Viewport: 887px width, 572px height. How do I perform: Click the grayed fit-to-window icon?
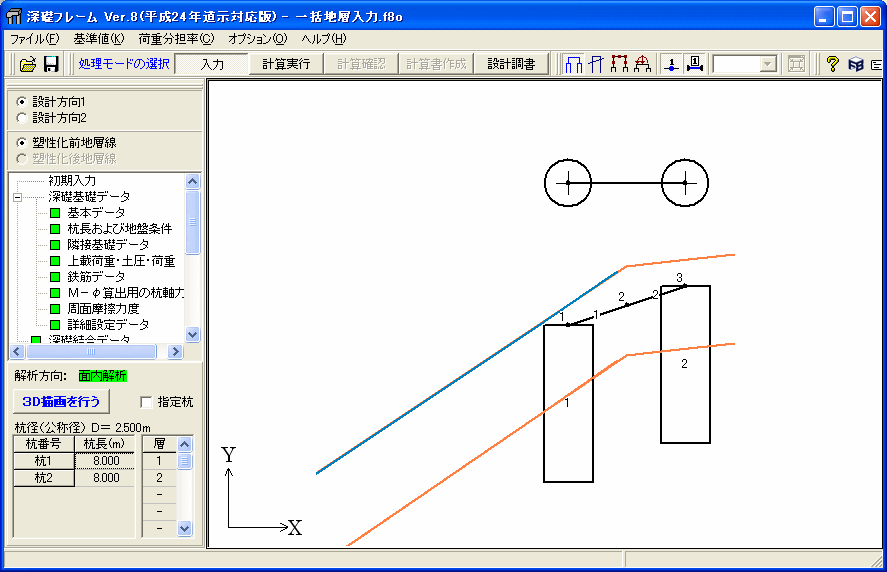point(796,64)
